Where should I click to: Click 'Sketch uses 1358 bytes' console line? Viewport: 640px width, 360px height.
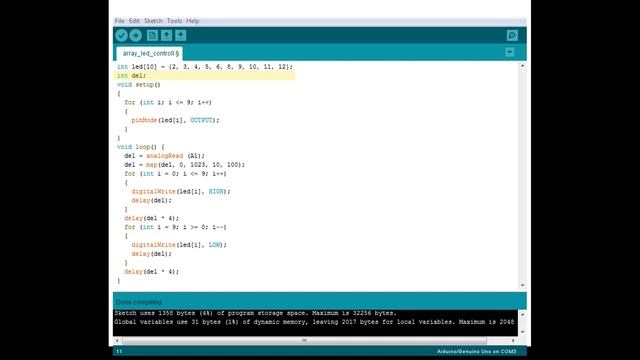tap(255, 313)
